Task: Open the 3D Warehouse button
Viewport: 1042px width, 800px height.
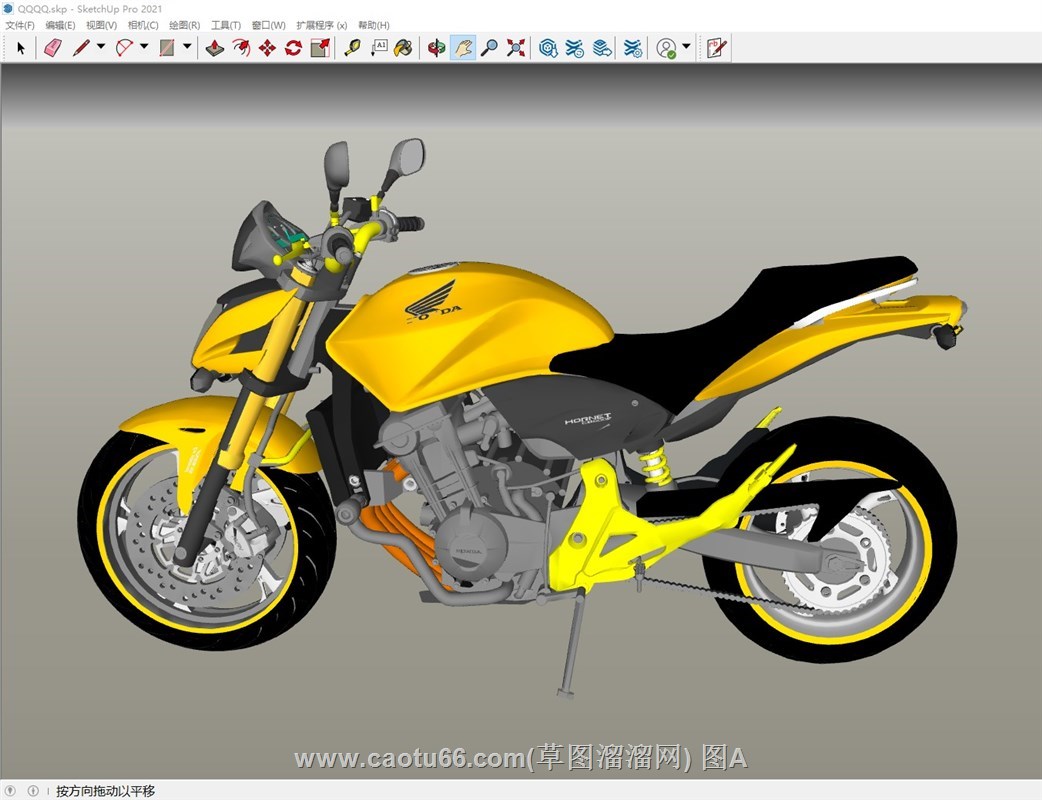Action: [548, 47]
